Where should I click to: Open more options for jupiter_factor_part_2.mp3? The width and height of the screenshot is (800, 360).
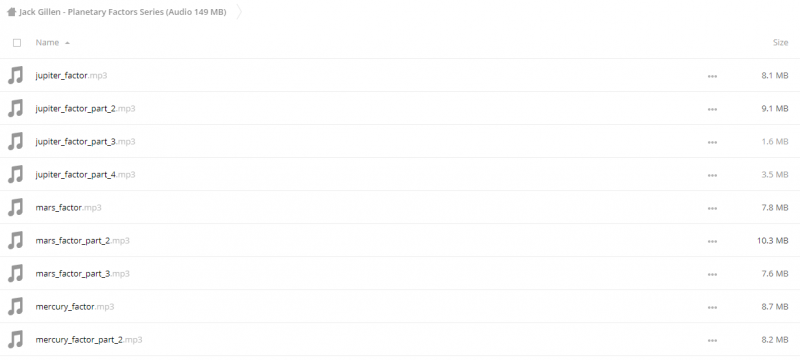point(712,109)
